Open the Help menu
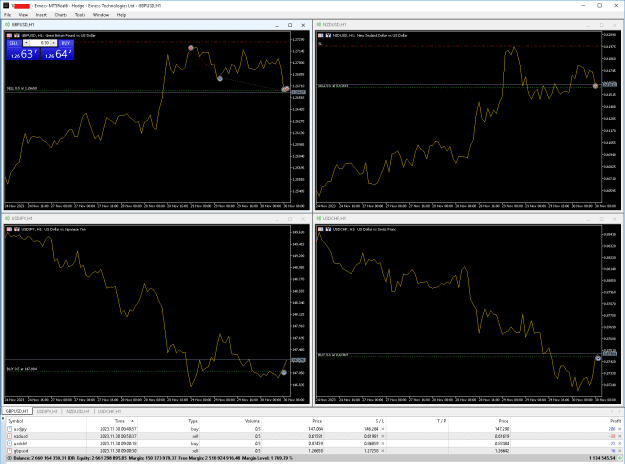625x464 pixels. 121,15
